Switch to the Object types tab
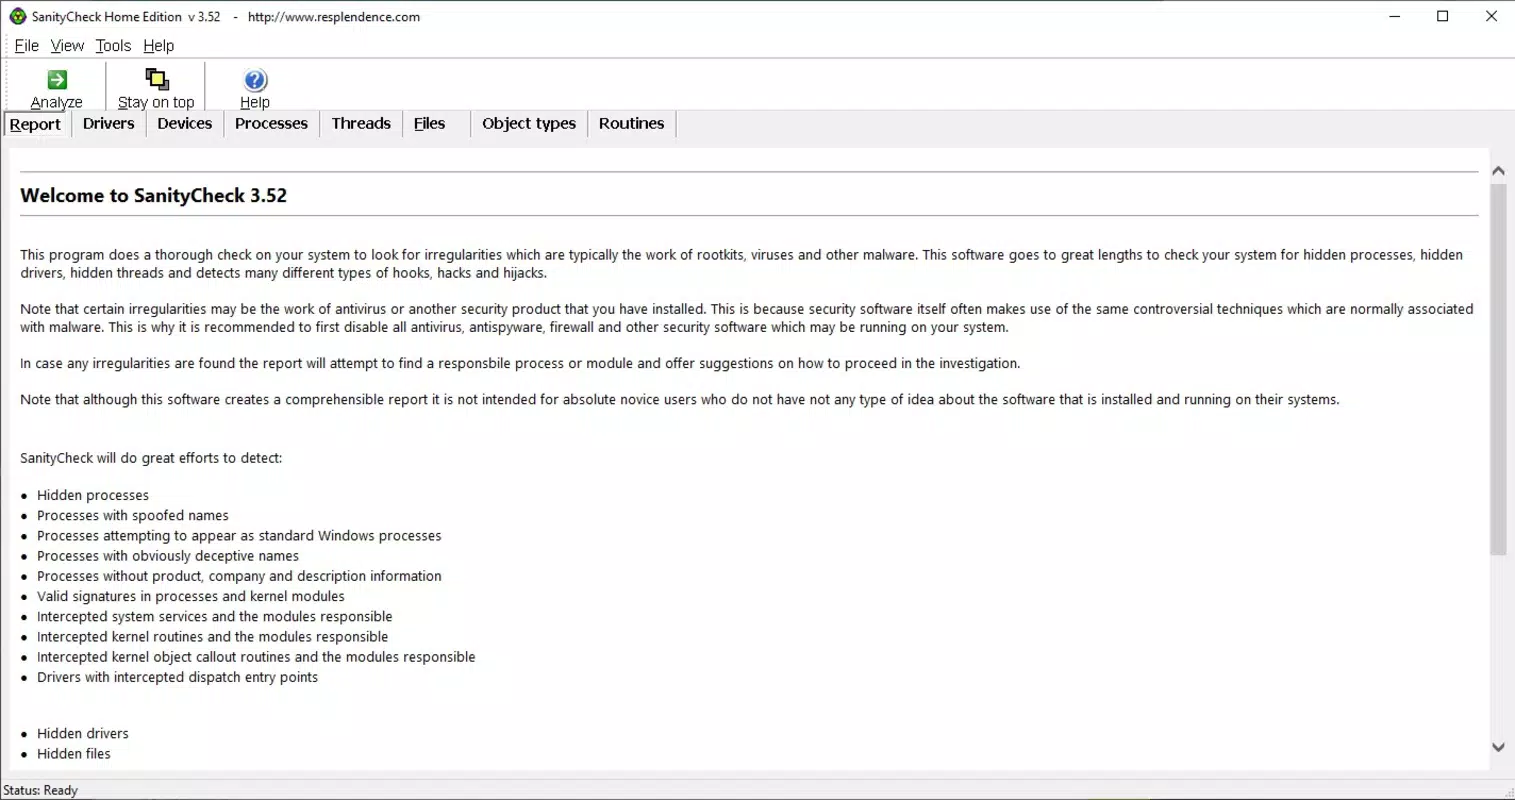This screenshot has height=800, width=1515. [x=529, y=123]
